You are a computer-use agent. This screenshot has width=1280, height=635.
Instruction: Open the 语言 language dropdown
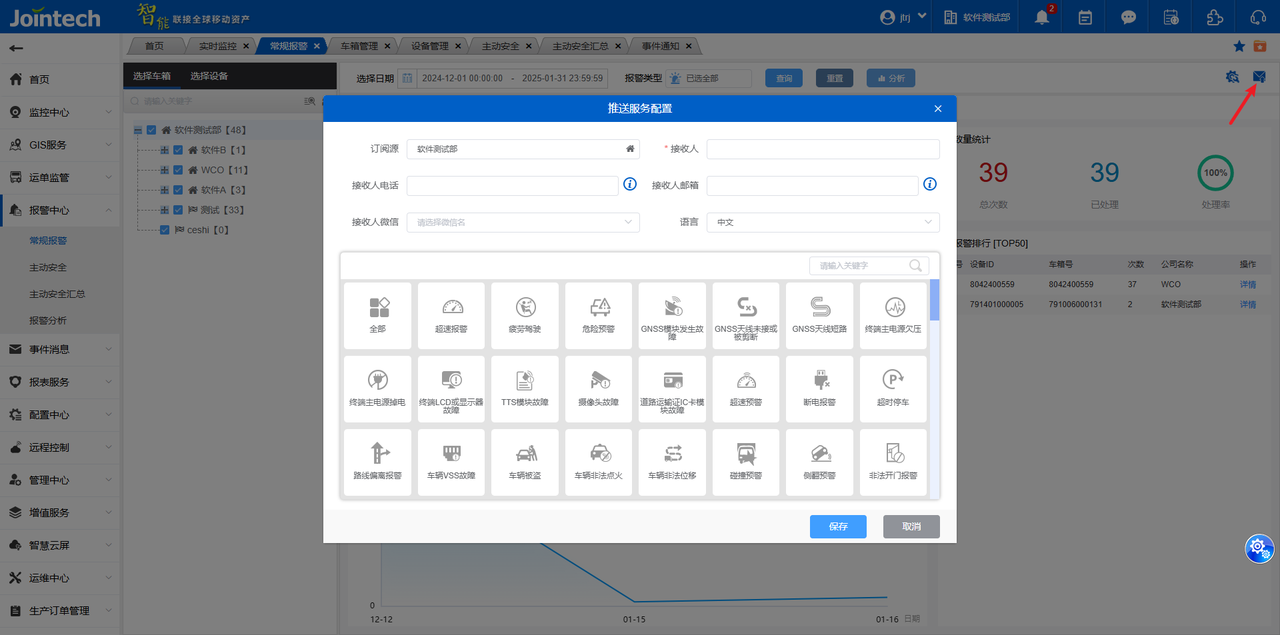pyautogui.click(x=822, y=222)
